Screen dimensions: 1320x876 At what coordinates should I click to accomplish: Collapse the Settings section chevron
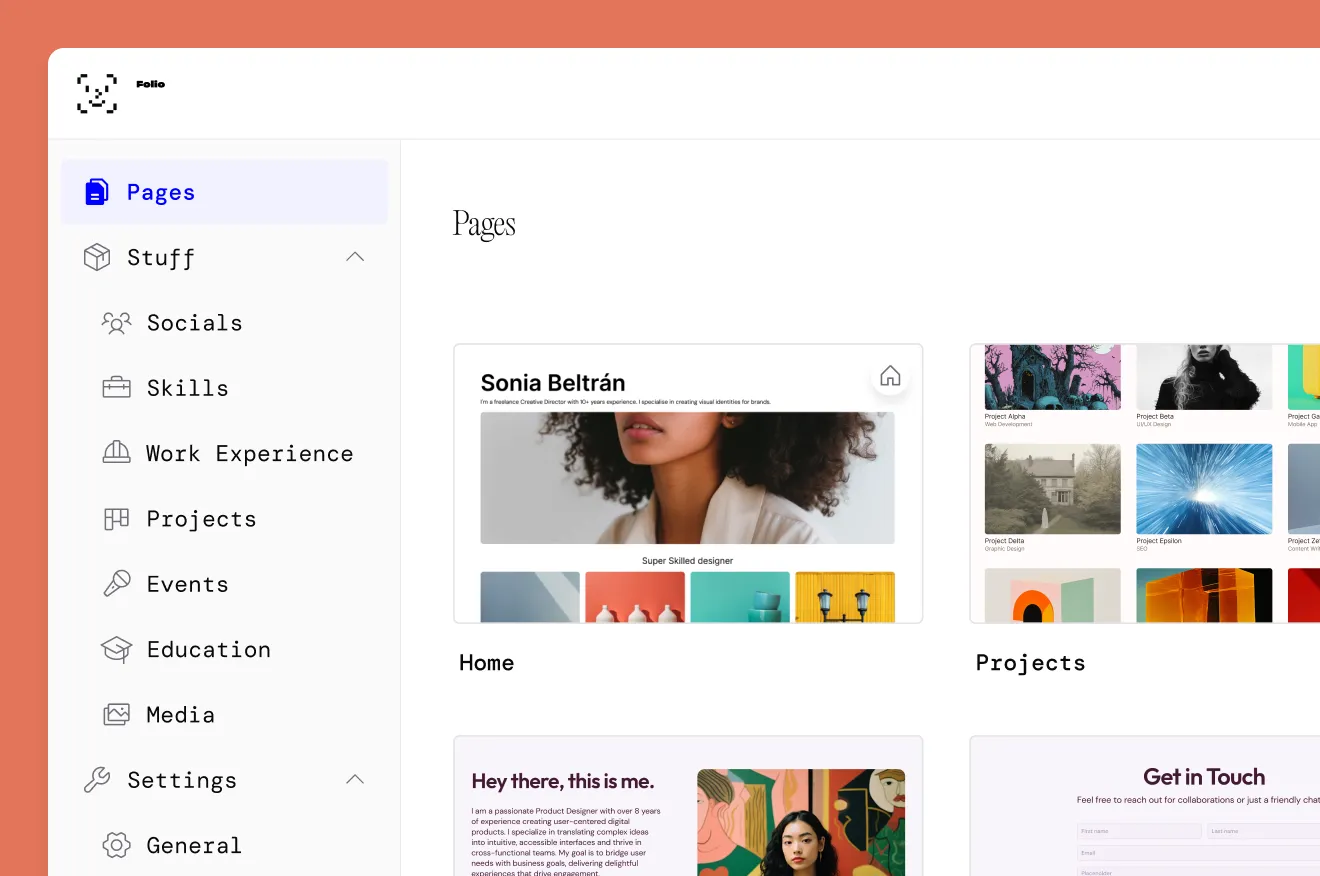click(355, 779)
